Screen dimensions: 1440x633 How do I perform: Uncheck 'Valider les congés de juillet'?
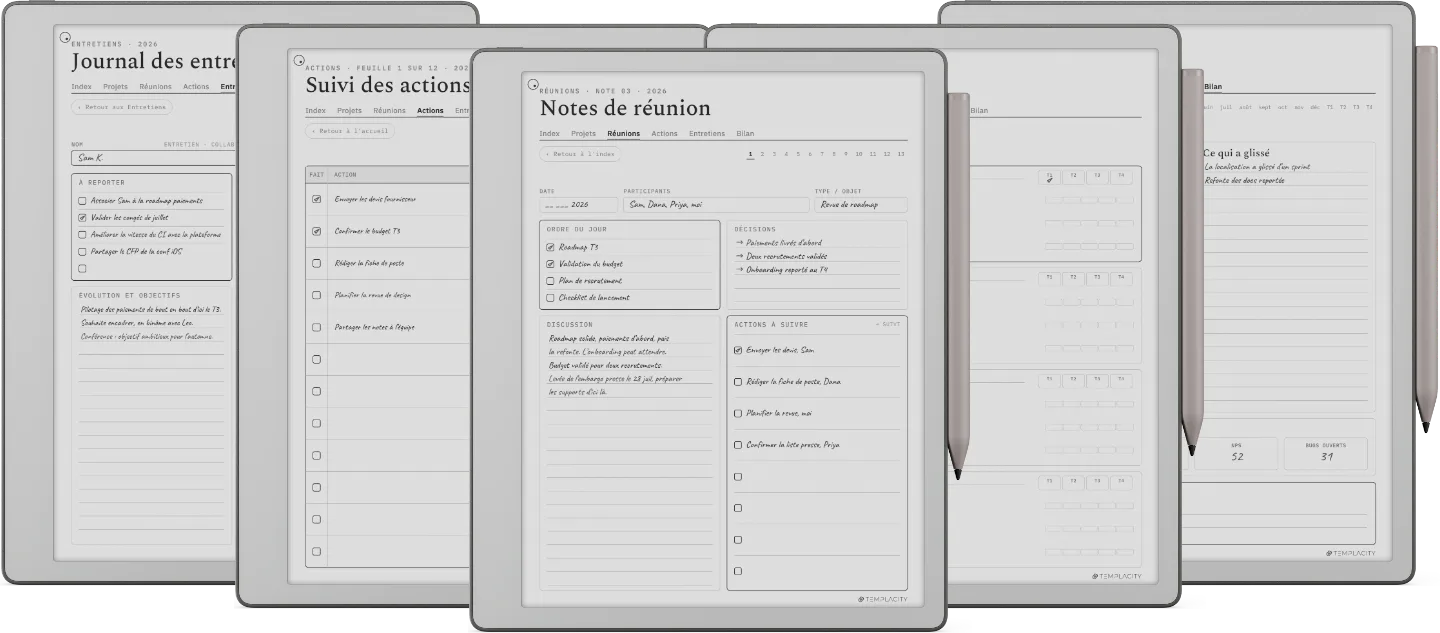tap(82, 217)
